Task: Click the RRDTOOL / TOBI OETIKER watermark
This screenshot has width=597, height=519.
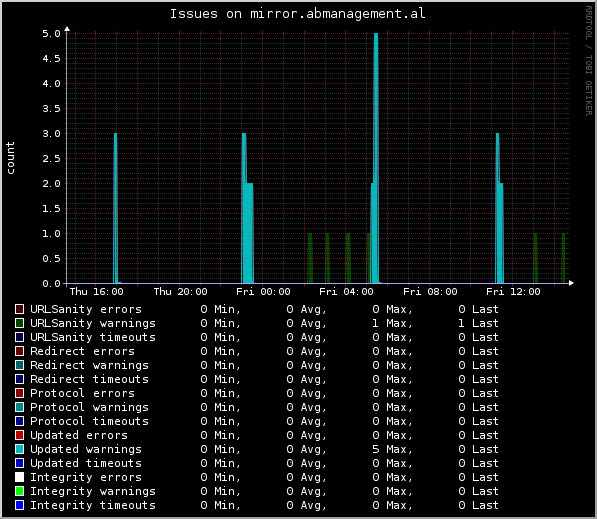Action: tap(589, 61)
